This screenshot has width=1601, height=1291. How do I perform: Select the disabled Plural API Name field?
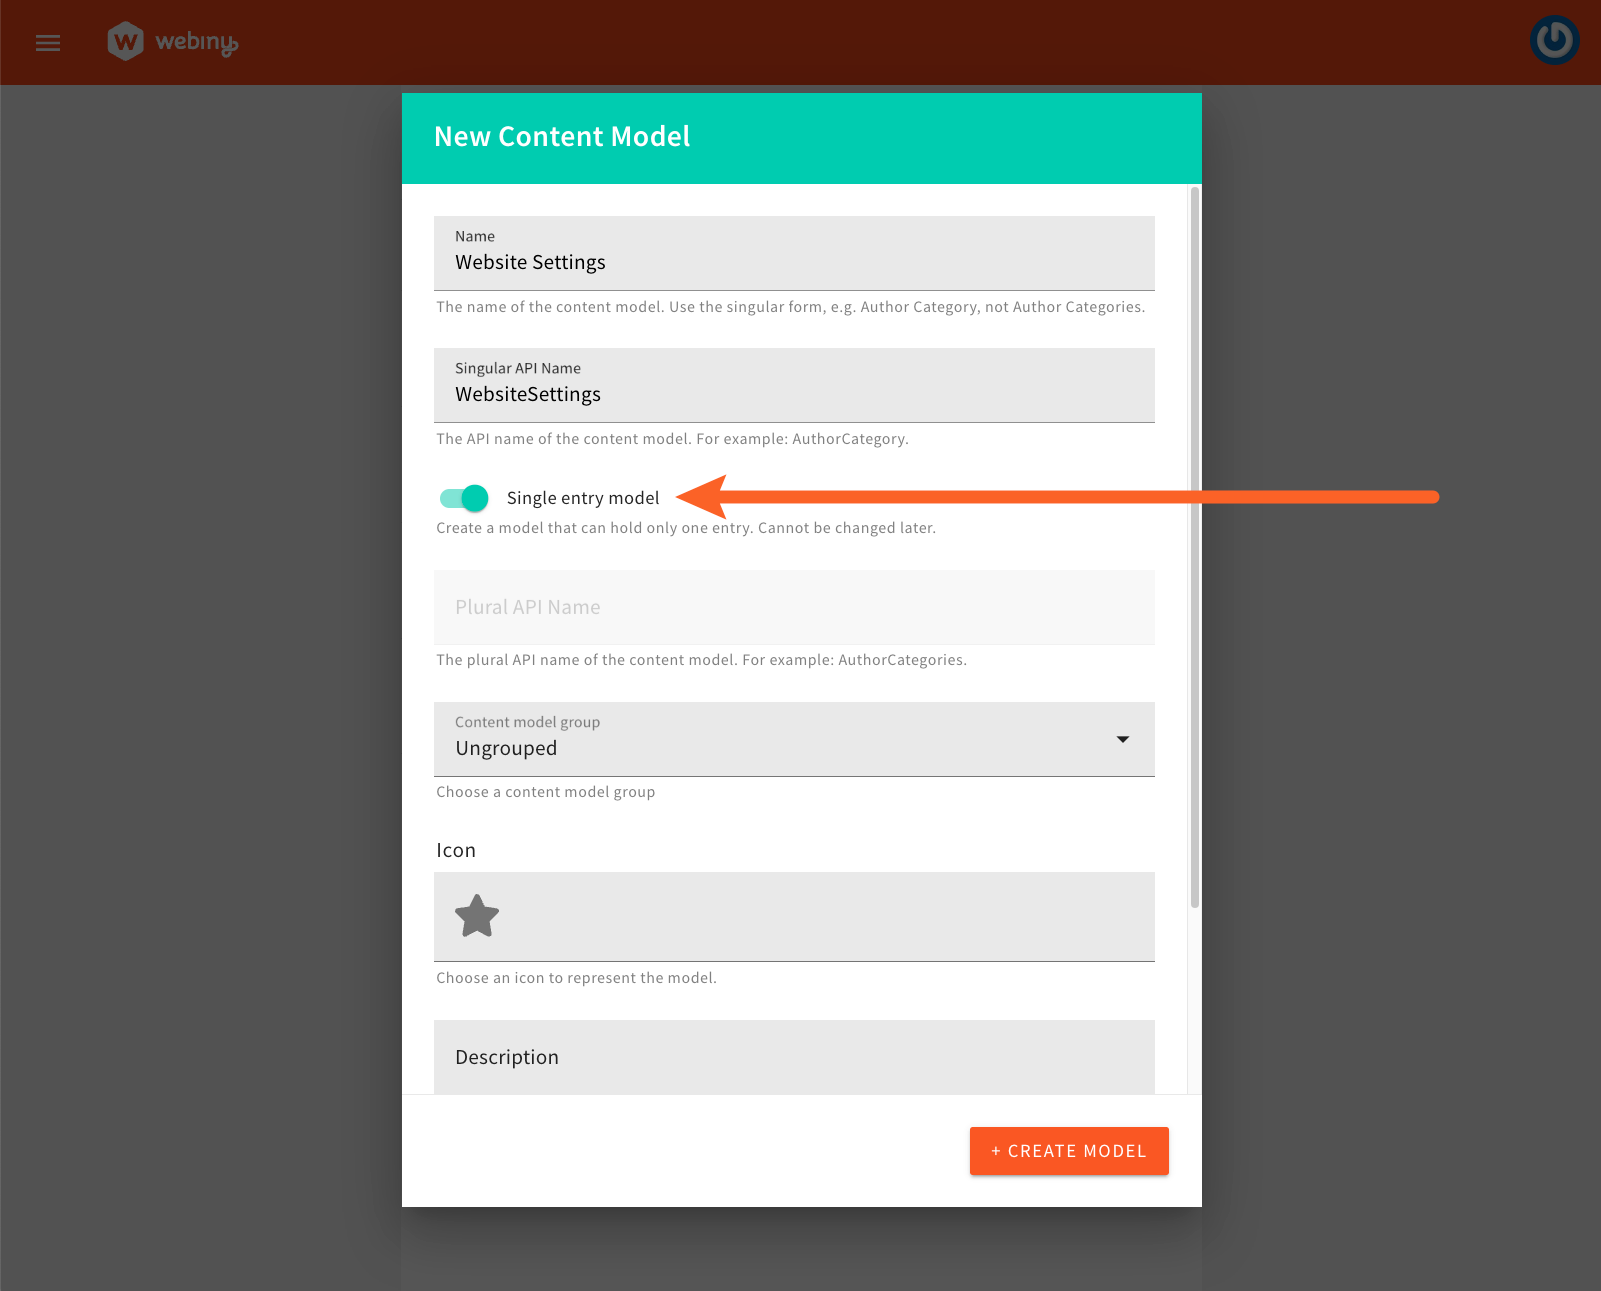[793, 607]
